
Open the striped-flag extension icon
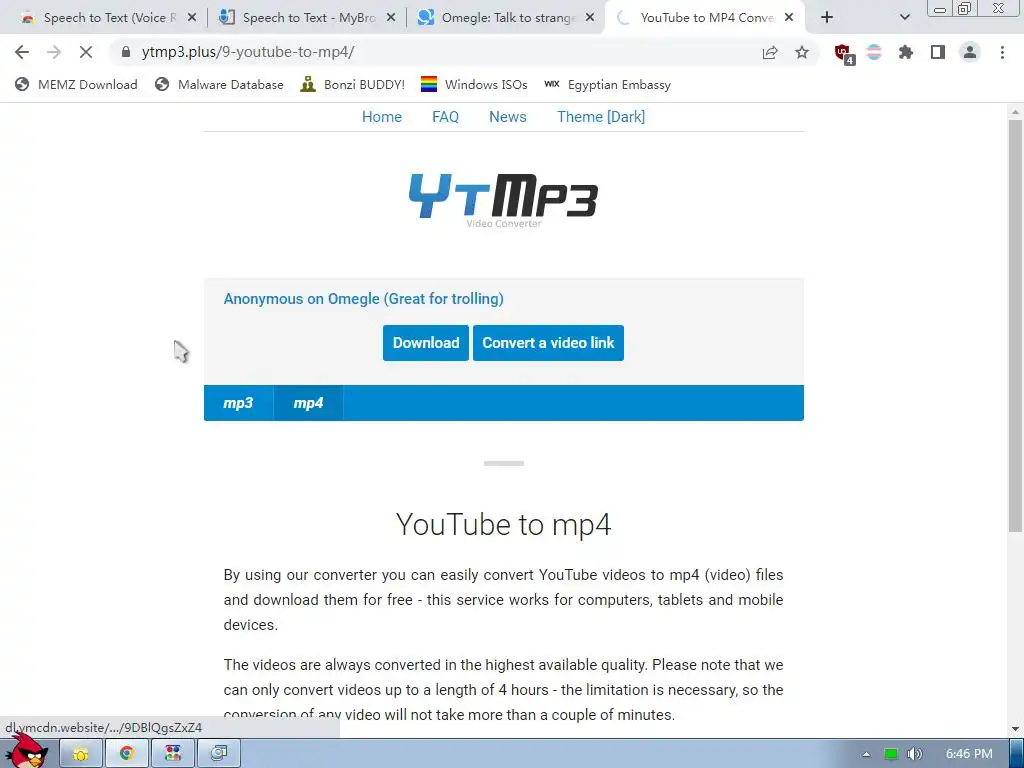click(874, 52)
